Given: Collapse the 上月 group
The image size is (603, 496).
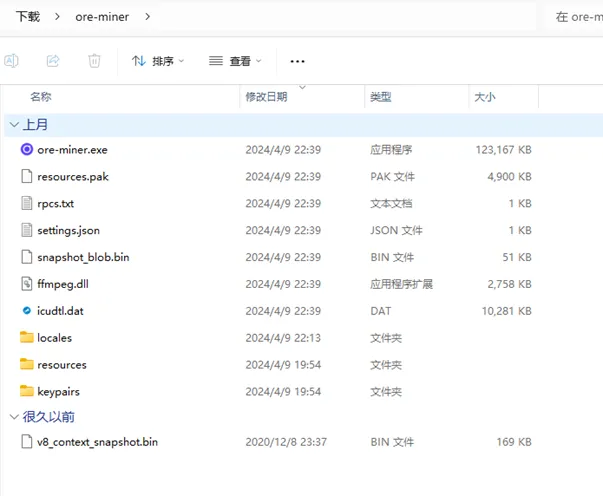Looking at the screenshot, I should pyautogui.click(x=13, y=125).
